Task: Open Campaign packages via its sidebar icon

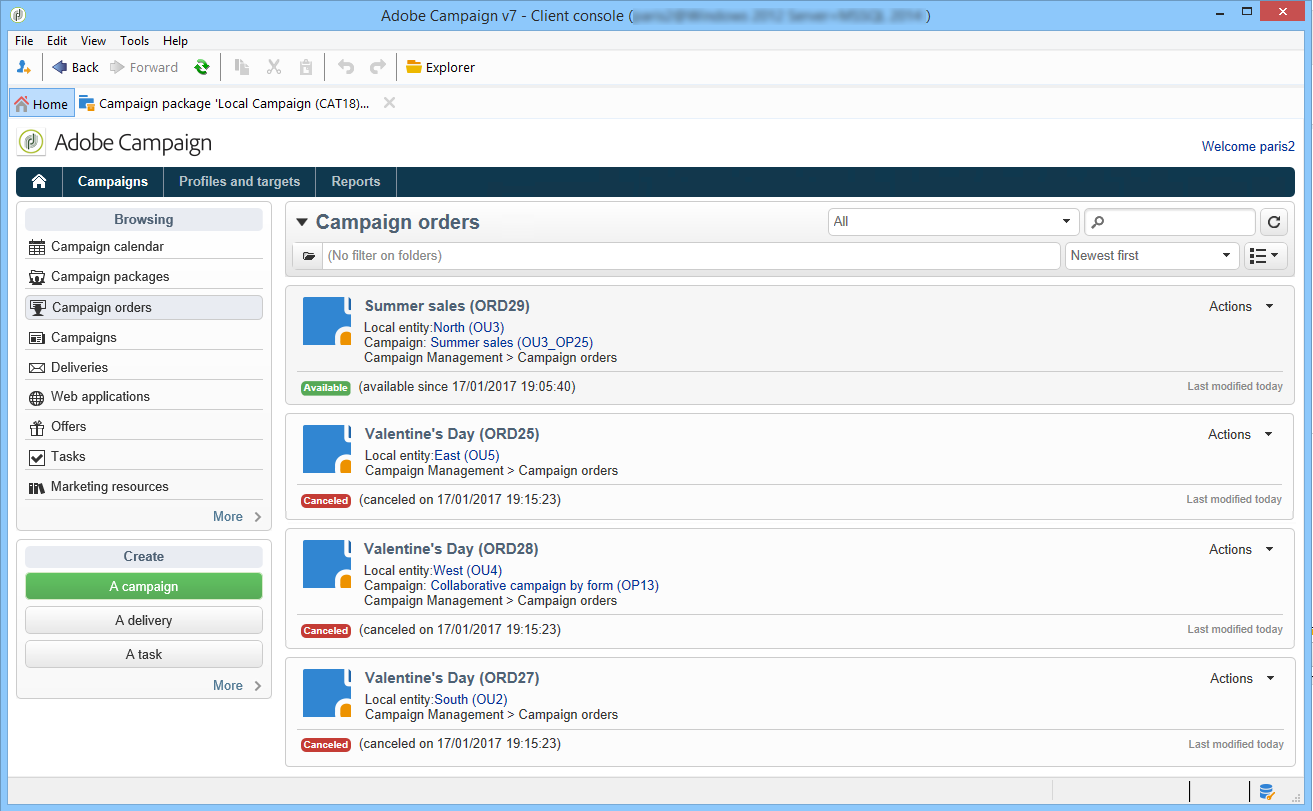Action: [x=37, y=277]
